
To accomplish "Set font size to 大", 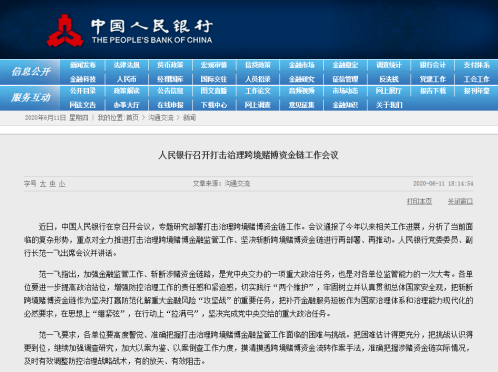I will click(43, 184).
